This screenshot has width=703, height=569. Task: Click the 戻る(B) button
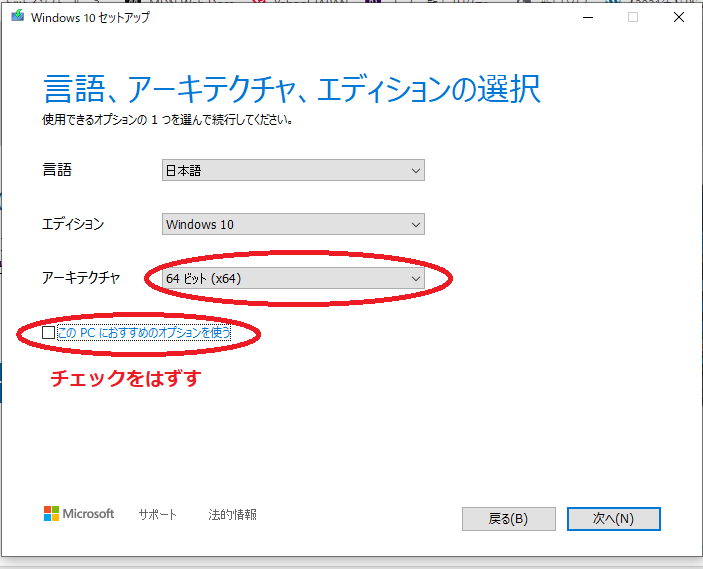point(508,519)
